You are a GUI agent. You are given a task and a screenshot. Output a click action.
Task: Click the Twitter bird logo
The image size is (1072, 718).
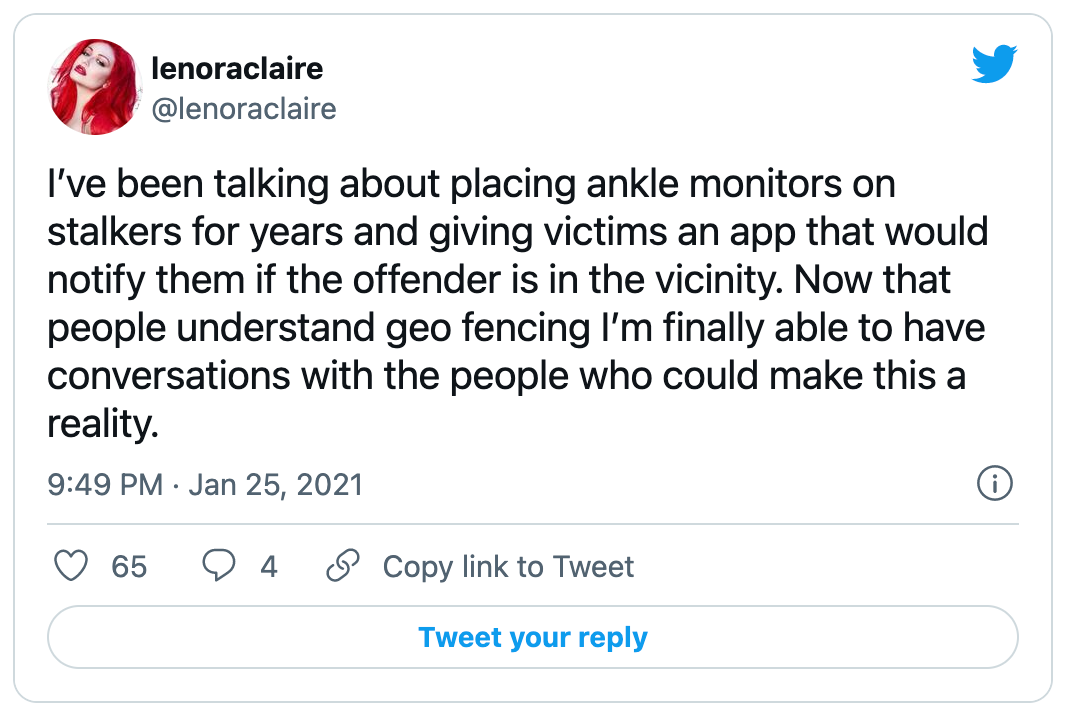[x=994, y=65]
